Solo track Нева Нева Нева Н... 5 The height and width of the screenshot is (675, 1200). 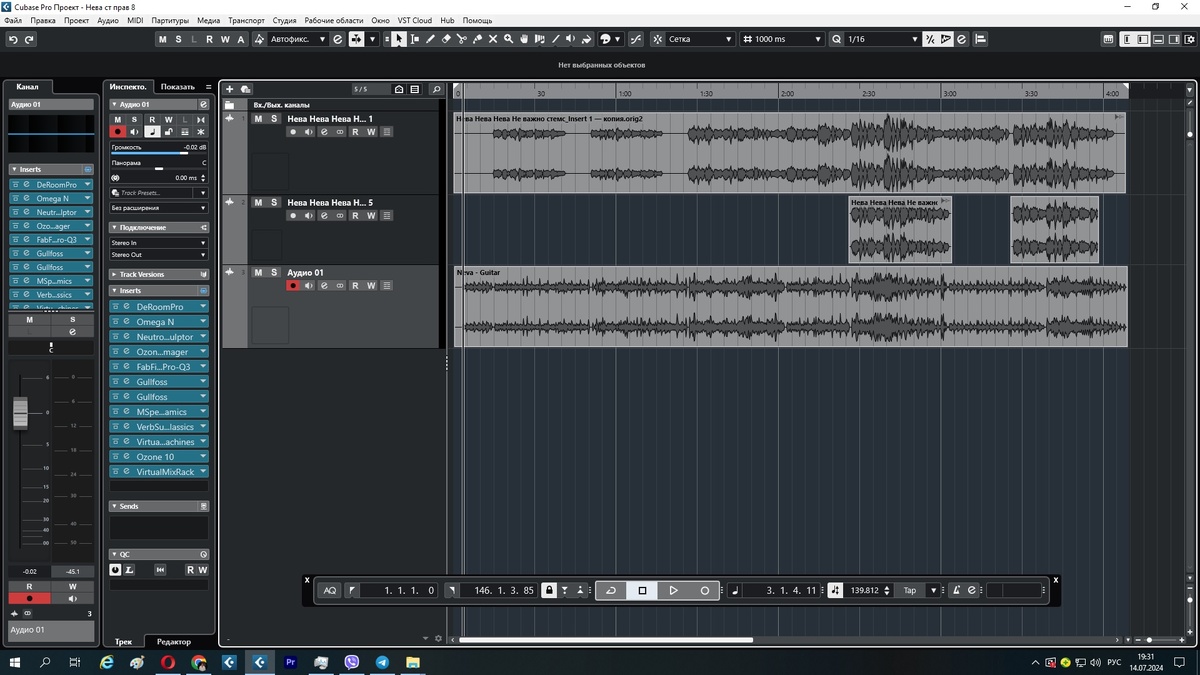click(x=274, y=202)
